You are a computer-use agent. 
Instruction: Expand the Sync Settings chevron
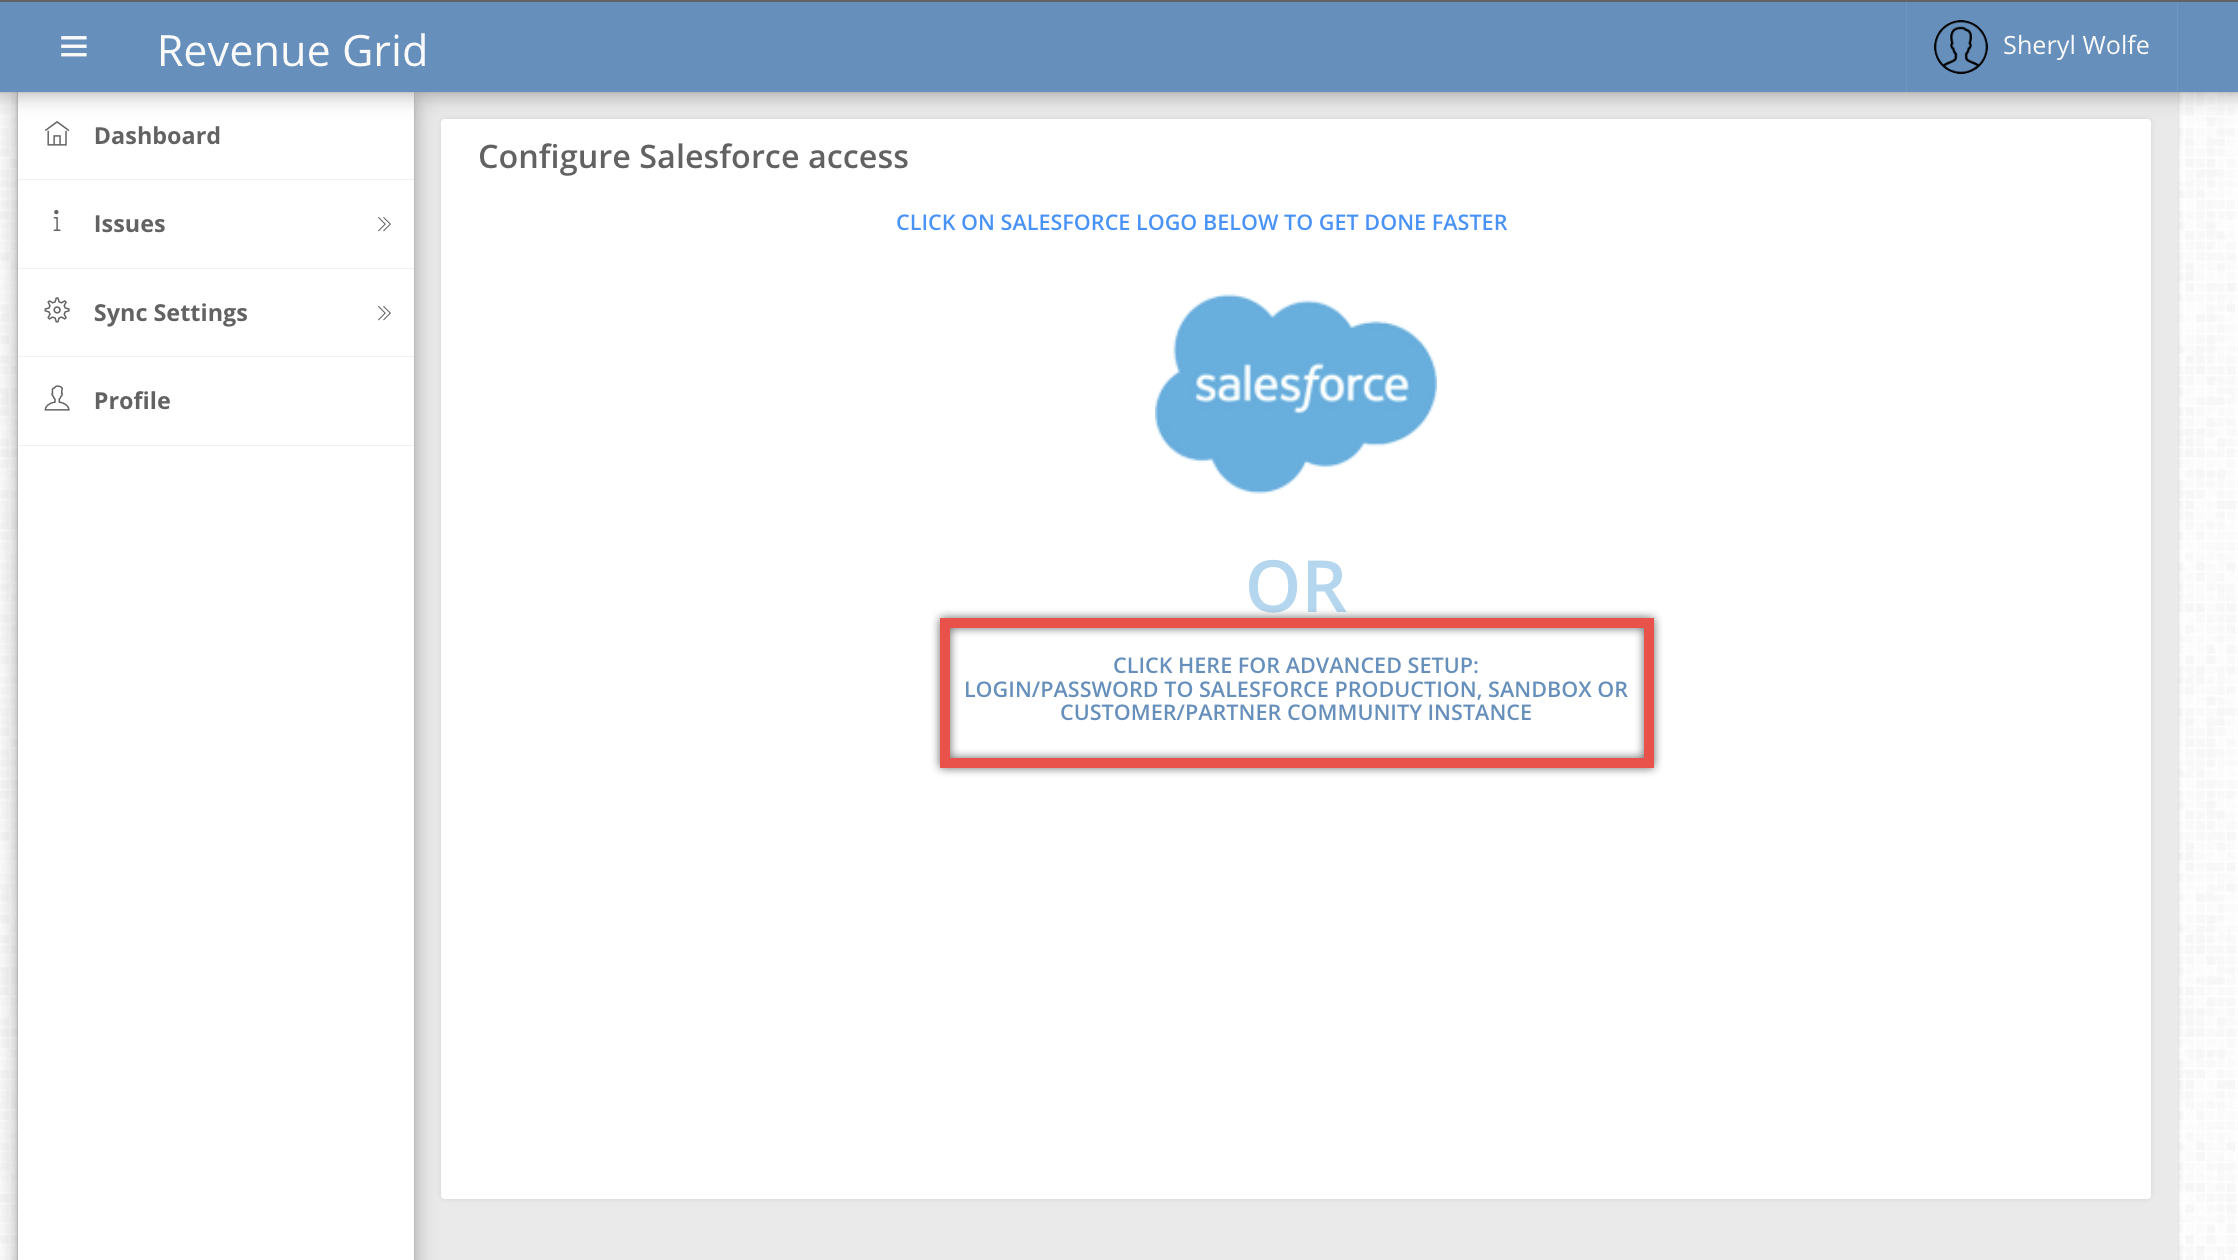(x=384, y=313)
